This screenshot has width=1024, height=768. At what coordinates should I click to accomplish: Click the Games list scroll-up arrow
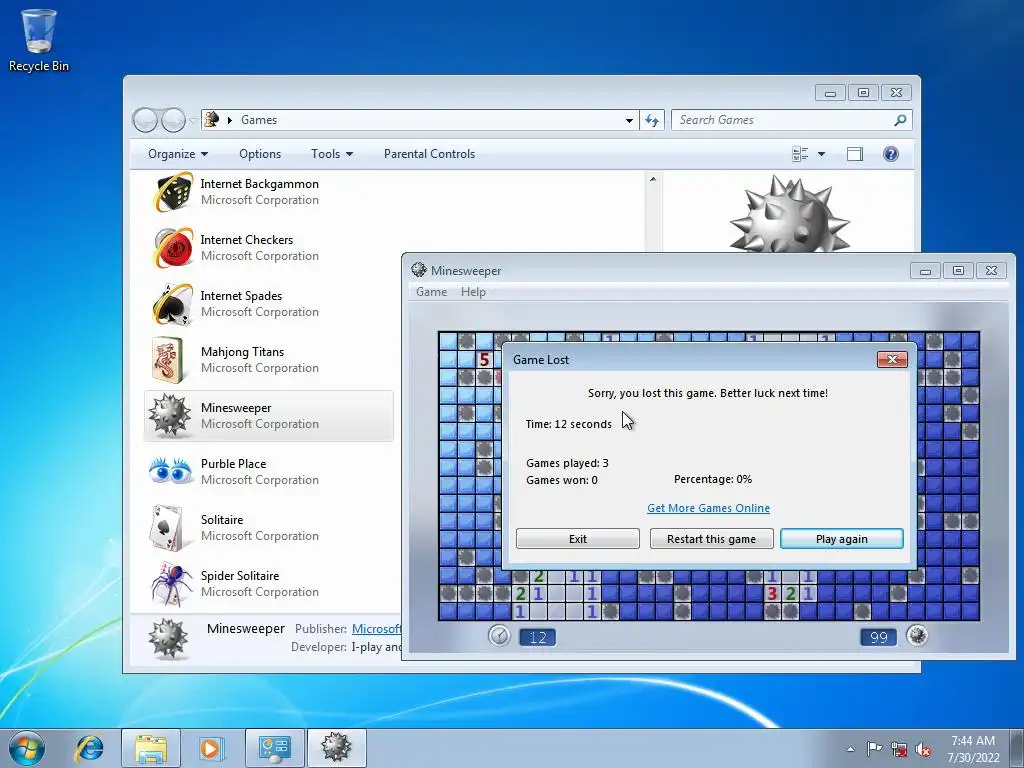click(x=652, y=179)
